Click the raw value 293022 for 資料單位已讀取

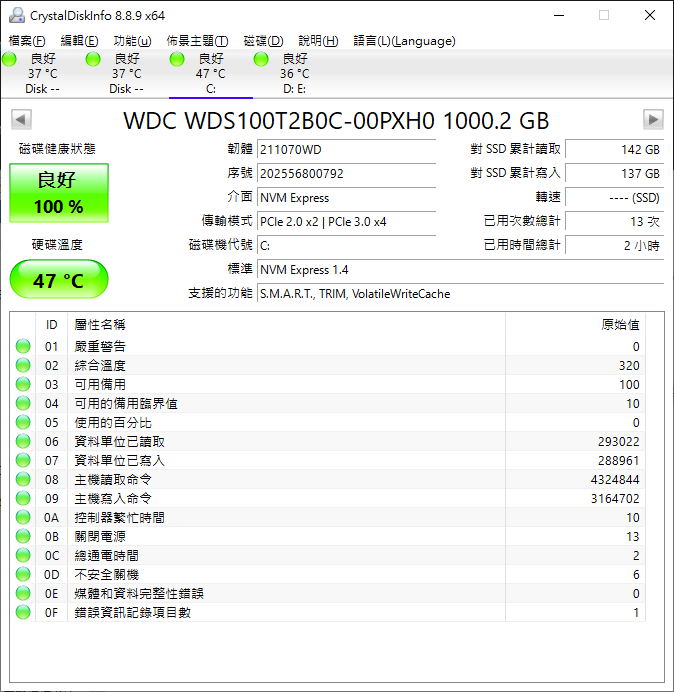[x=618, y=441]
